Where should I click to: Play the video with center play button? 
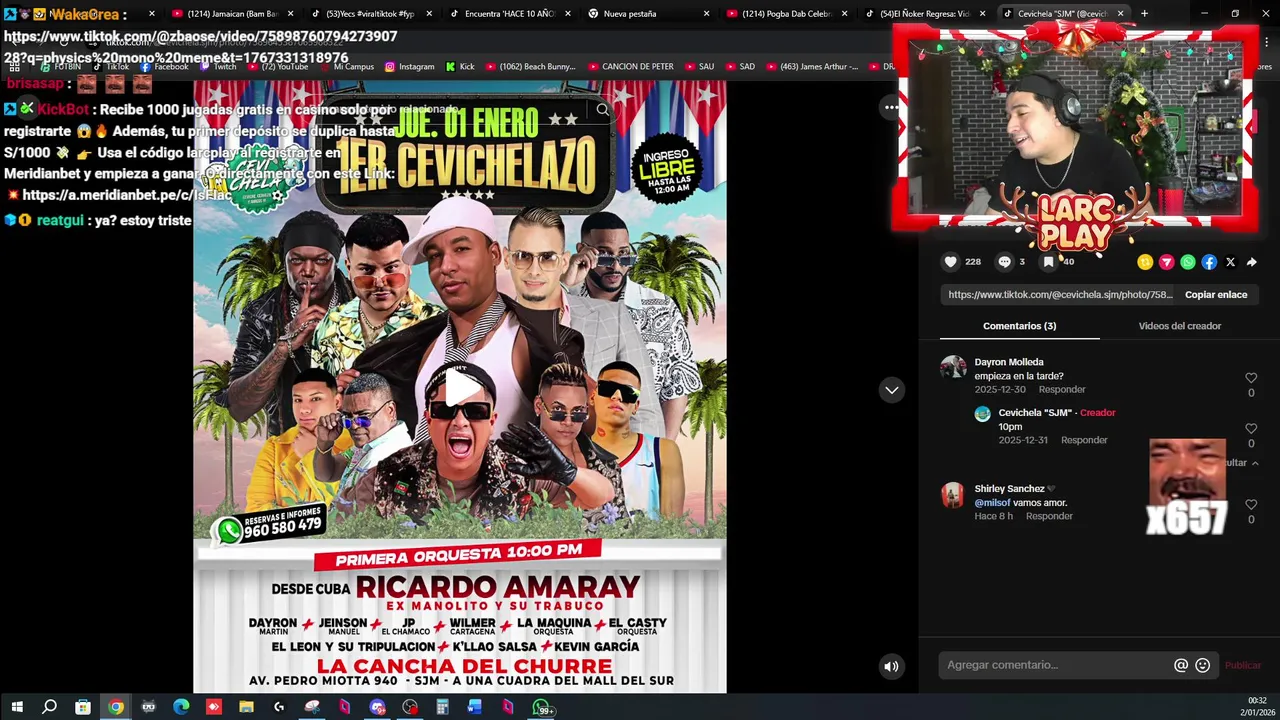461,387
